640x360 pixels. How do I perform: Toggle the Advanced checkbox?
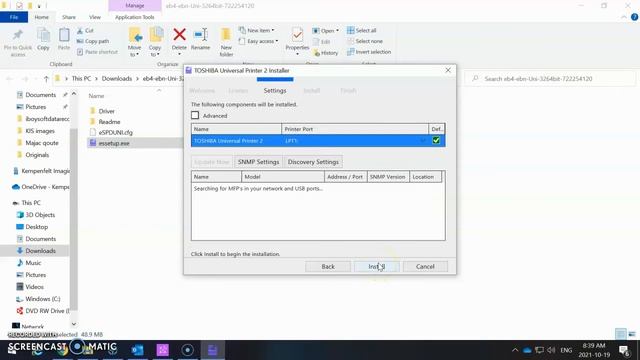click(195, 116)
